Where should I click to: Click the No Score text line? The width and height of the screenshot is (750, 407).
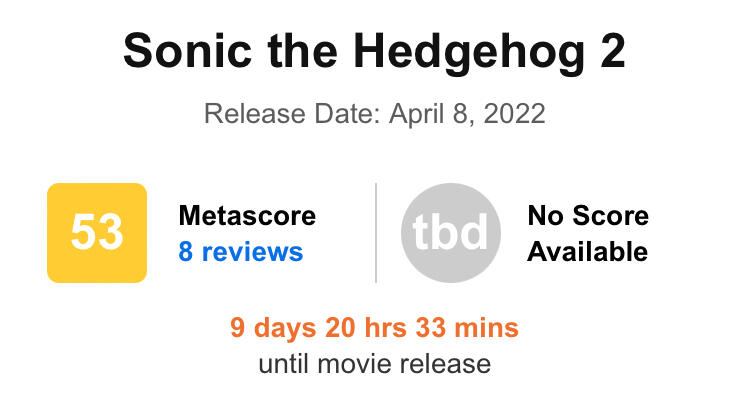click(588, 215)
